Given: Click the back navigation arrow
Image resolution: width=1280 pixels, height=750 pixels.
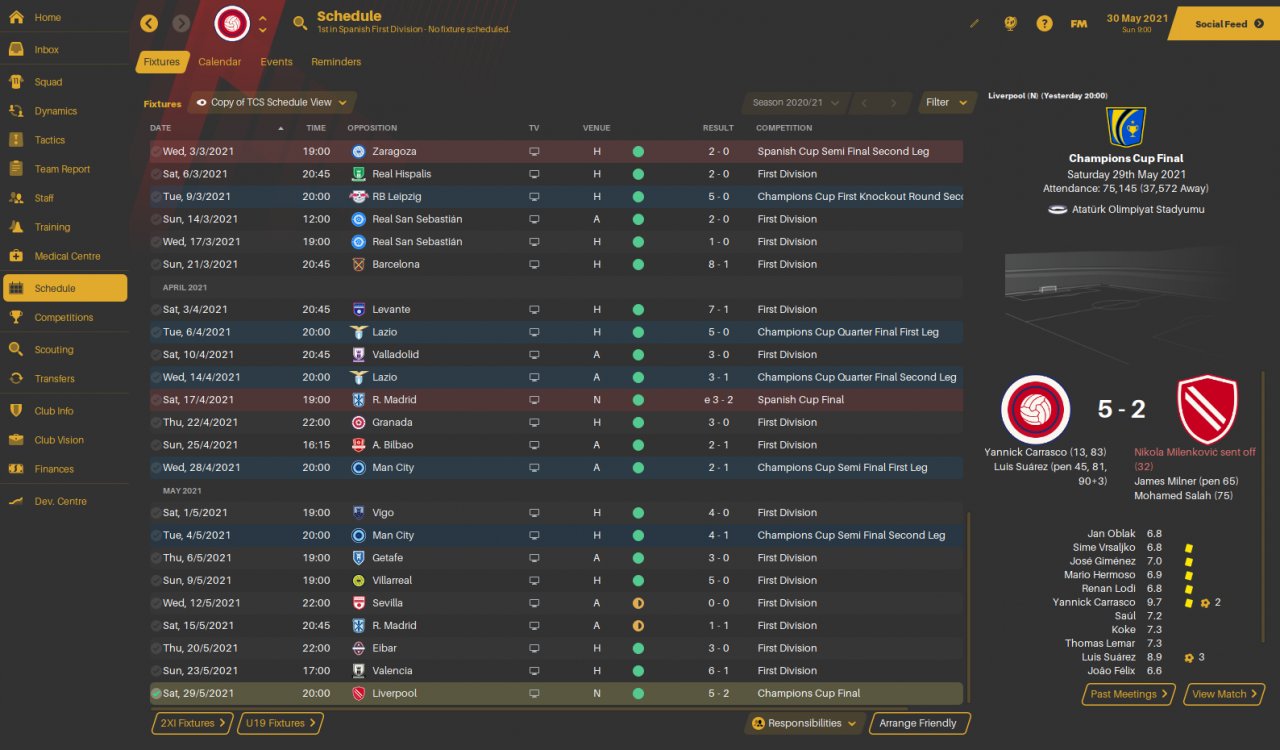Looking at the screenshot, I should click(149, 23).
